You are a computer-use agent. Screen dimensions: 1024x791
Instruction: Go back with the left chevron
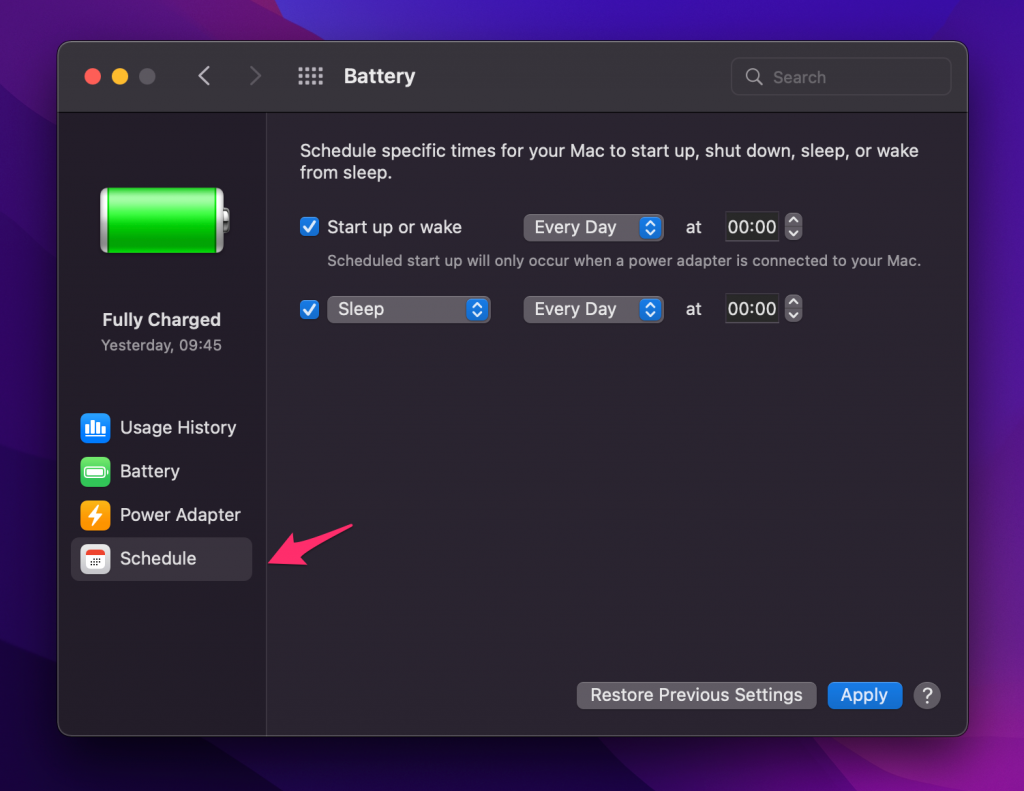point(204,77)
